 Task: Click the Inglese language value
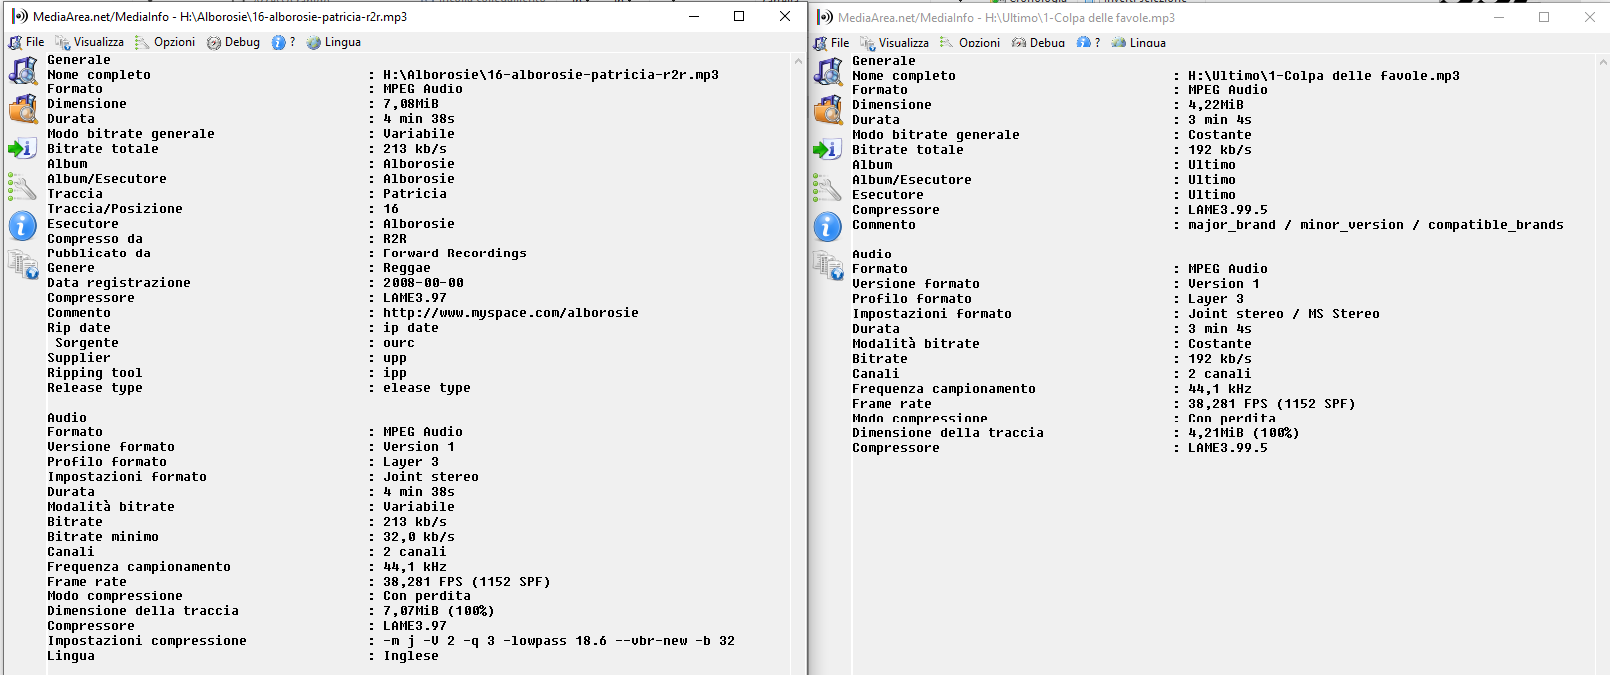(411, 656)
